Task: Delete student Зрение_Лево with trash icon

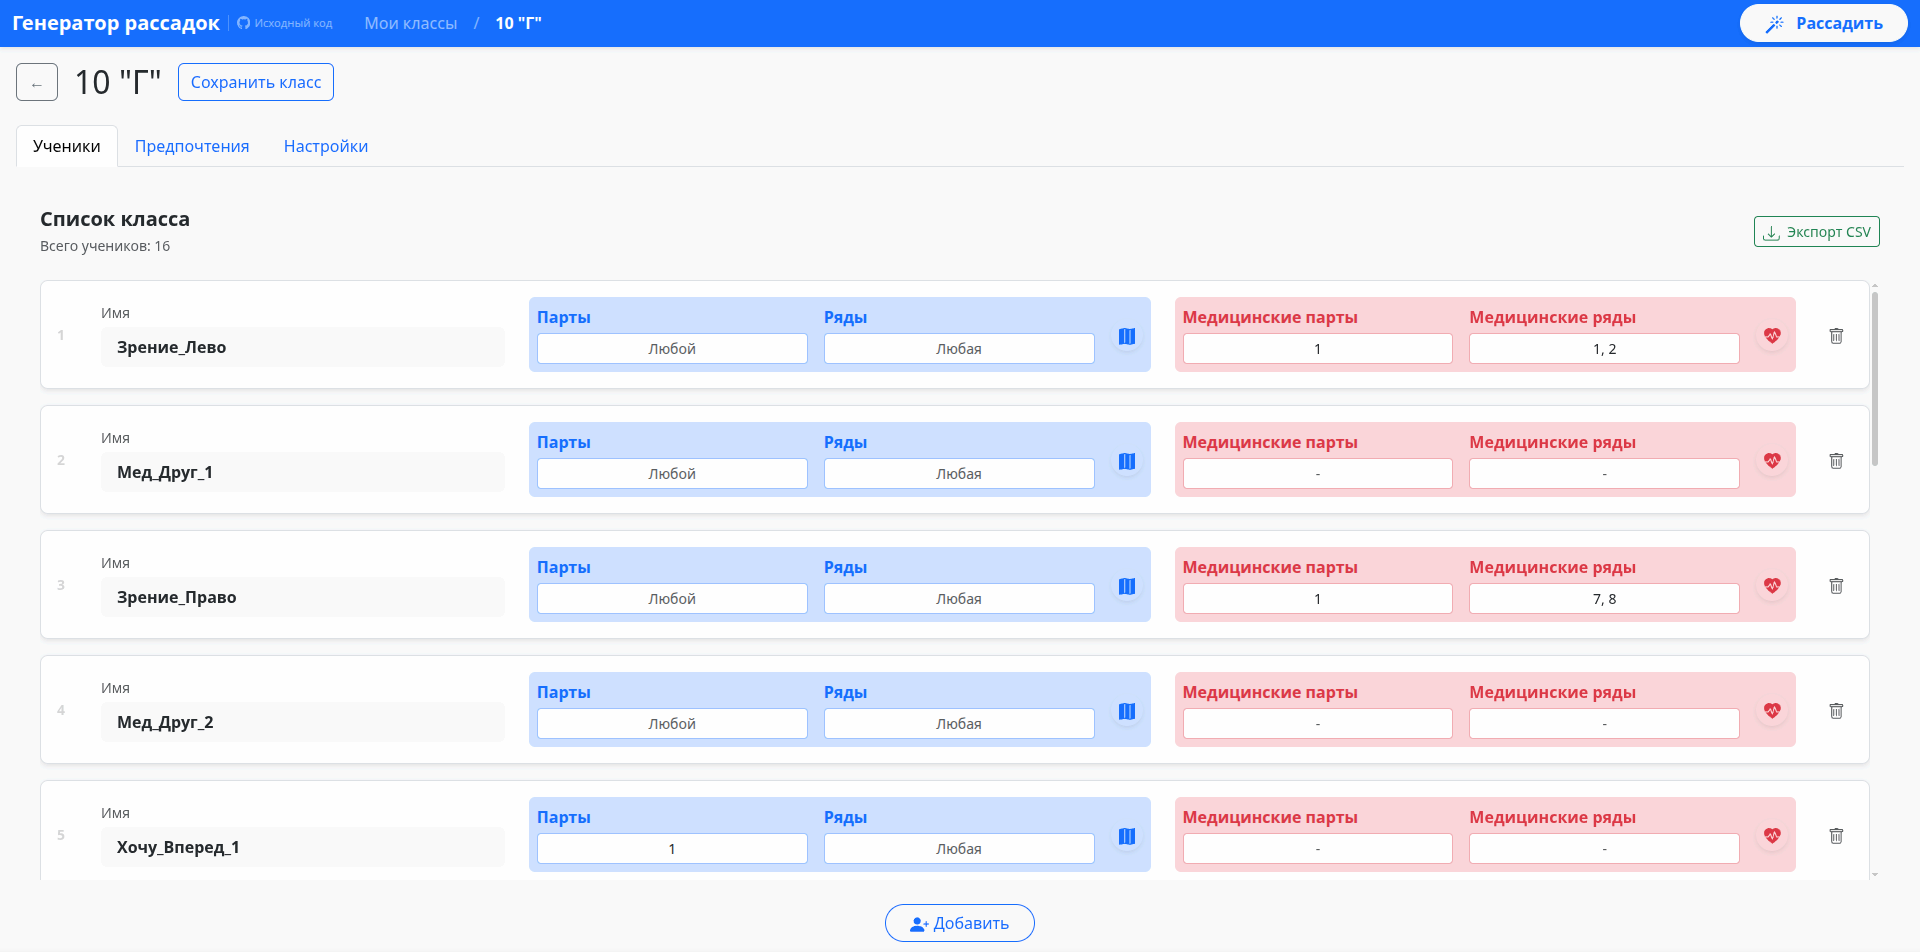Action: (x=1836, y=336)
